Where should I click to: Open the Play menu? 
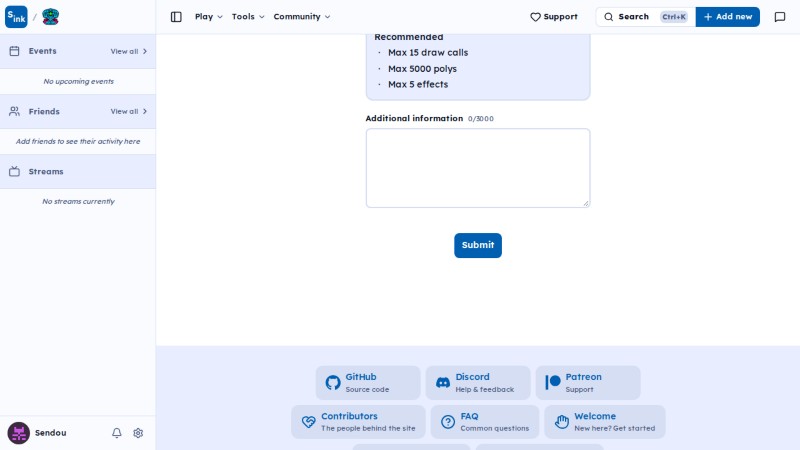pos(209,17)
